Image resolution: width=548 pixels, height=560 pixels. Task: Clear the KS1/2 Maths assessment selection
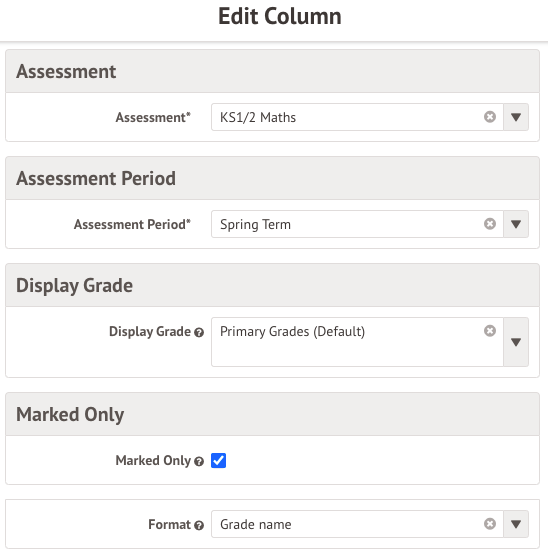pos(490,117)
